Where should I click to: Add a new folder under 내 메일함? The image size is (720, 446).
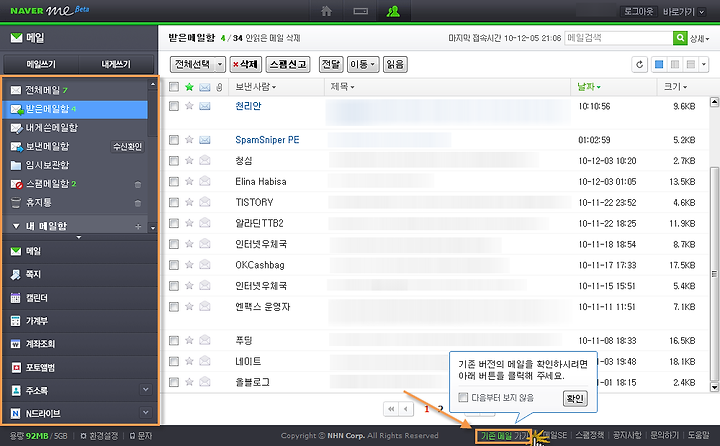[x=138, y=226]
